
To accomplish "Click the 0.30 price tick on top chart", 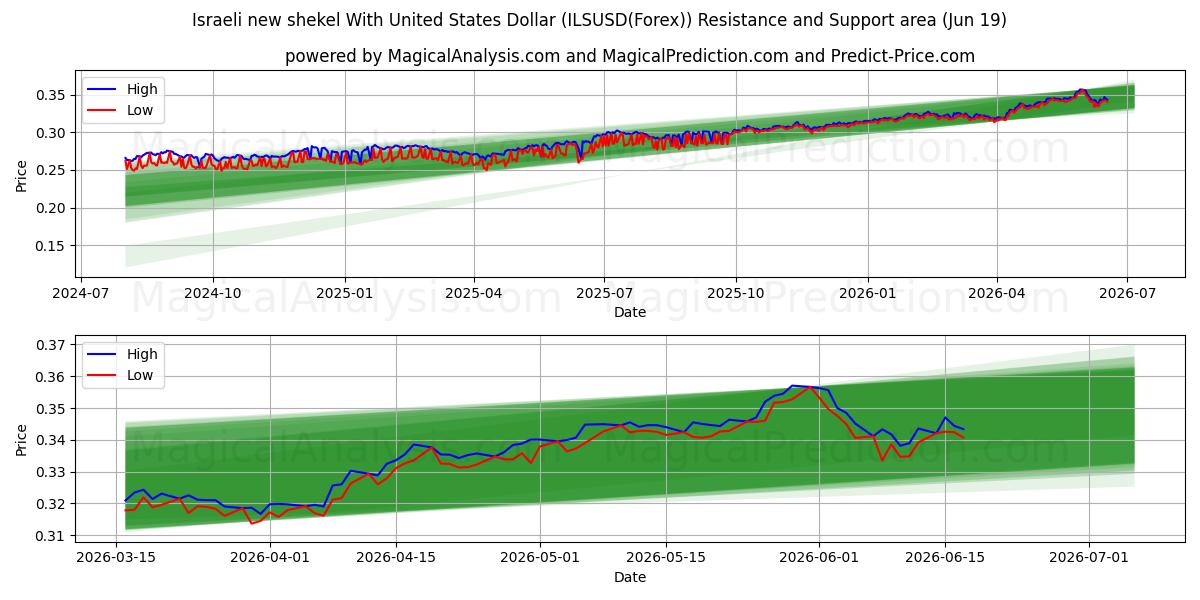I will pyautogui.click(x=53, y=133).
